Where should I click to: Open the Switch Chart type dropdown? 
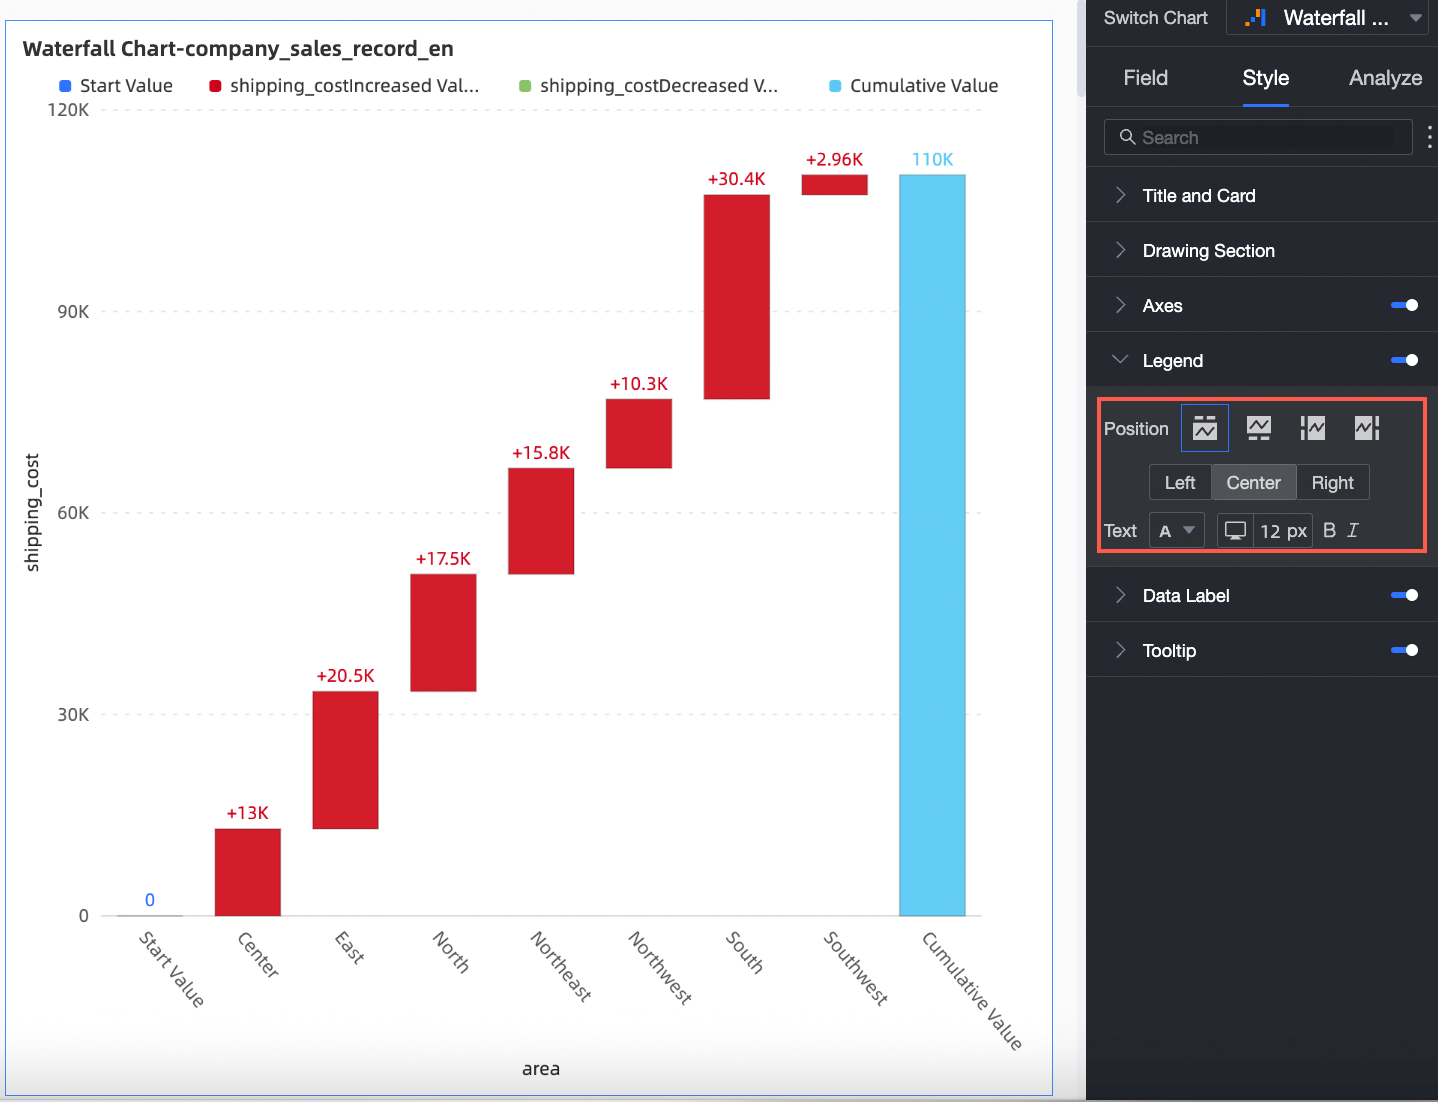point(1327,18)
